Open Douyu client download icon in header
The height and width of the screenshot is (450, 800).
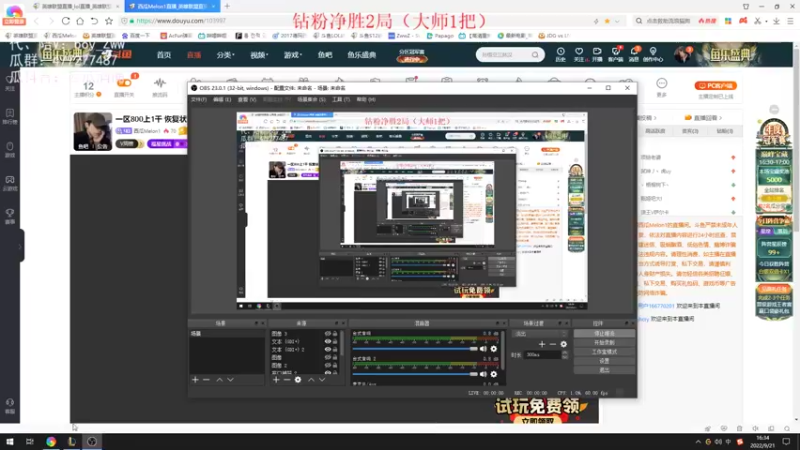(x=615, y=54)
